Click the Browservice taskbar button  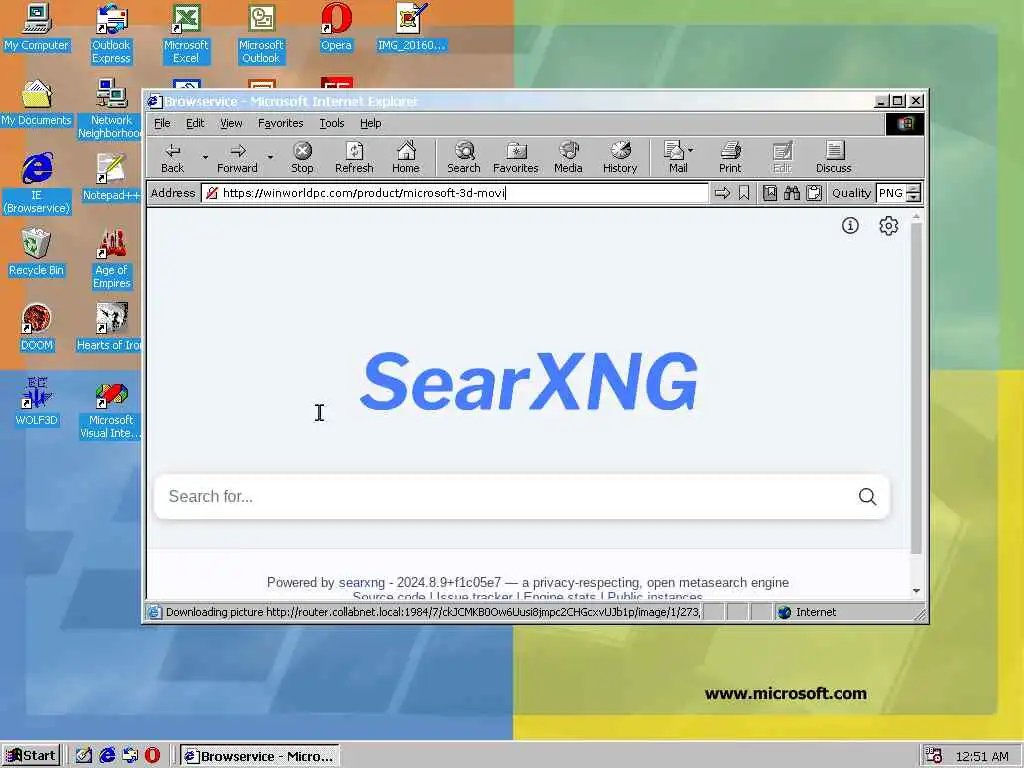260,756
